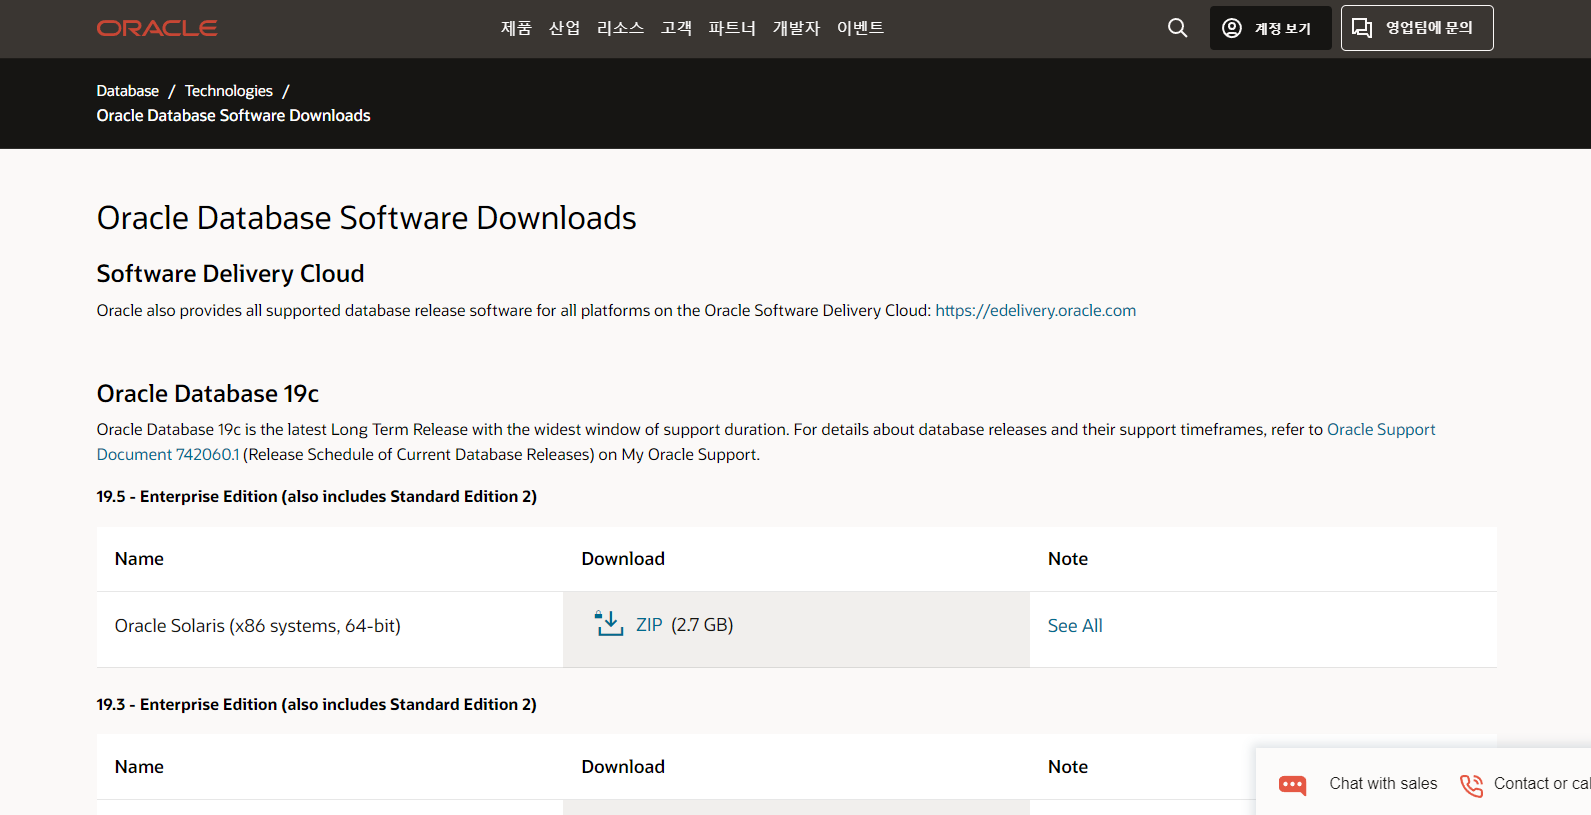Click 19.5 - Enterprise Edition heading
The height and width of the screenshot is (815, 1591).
point(316,497)
